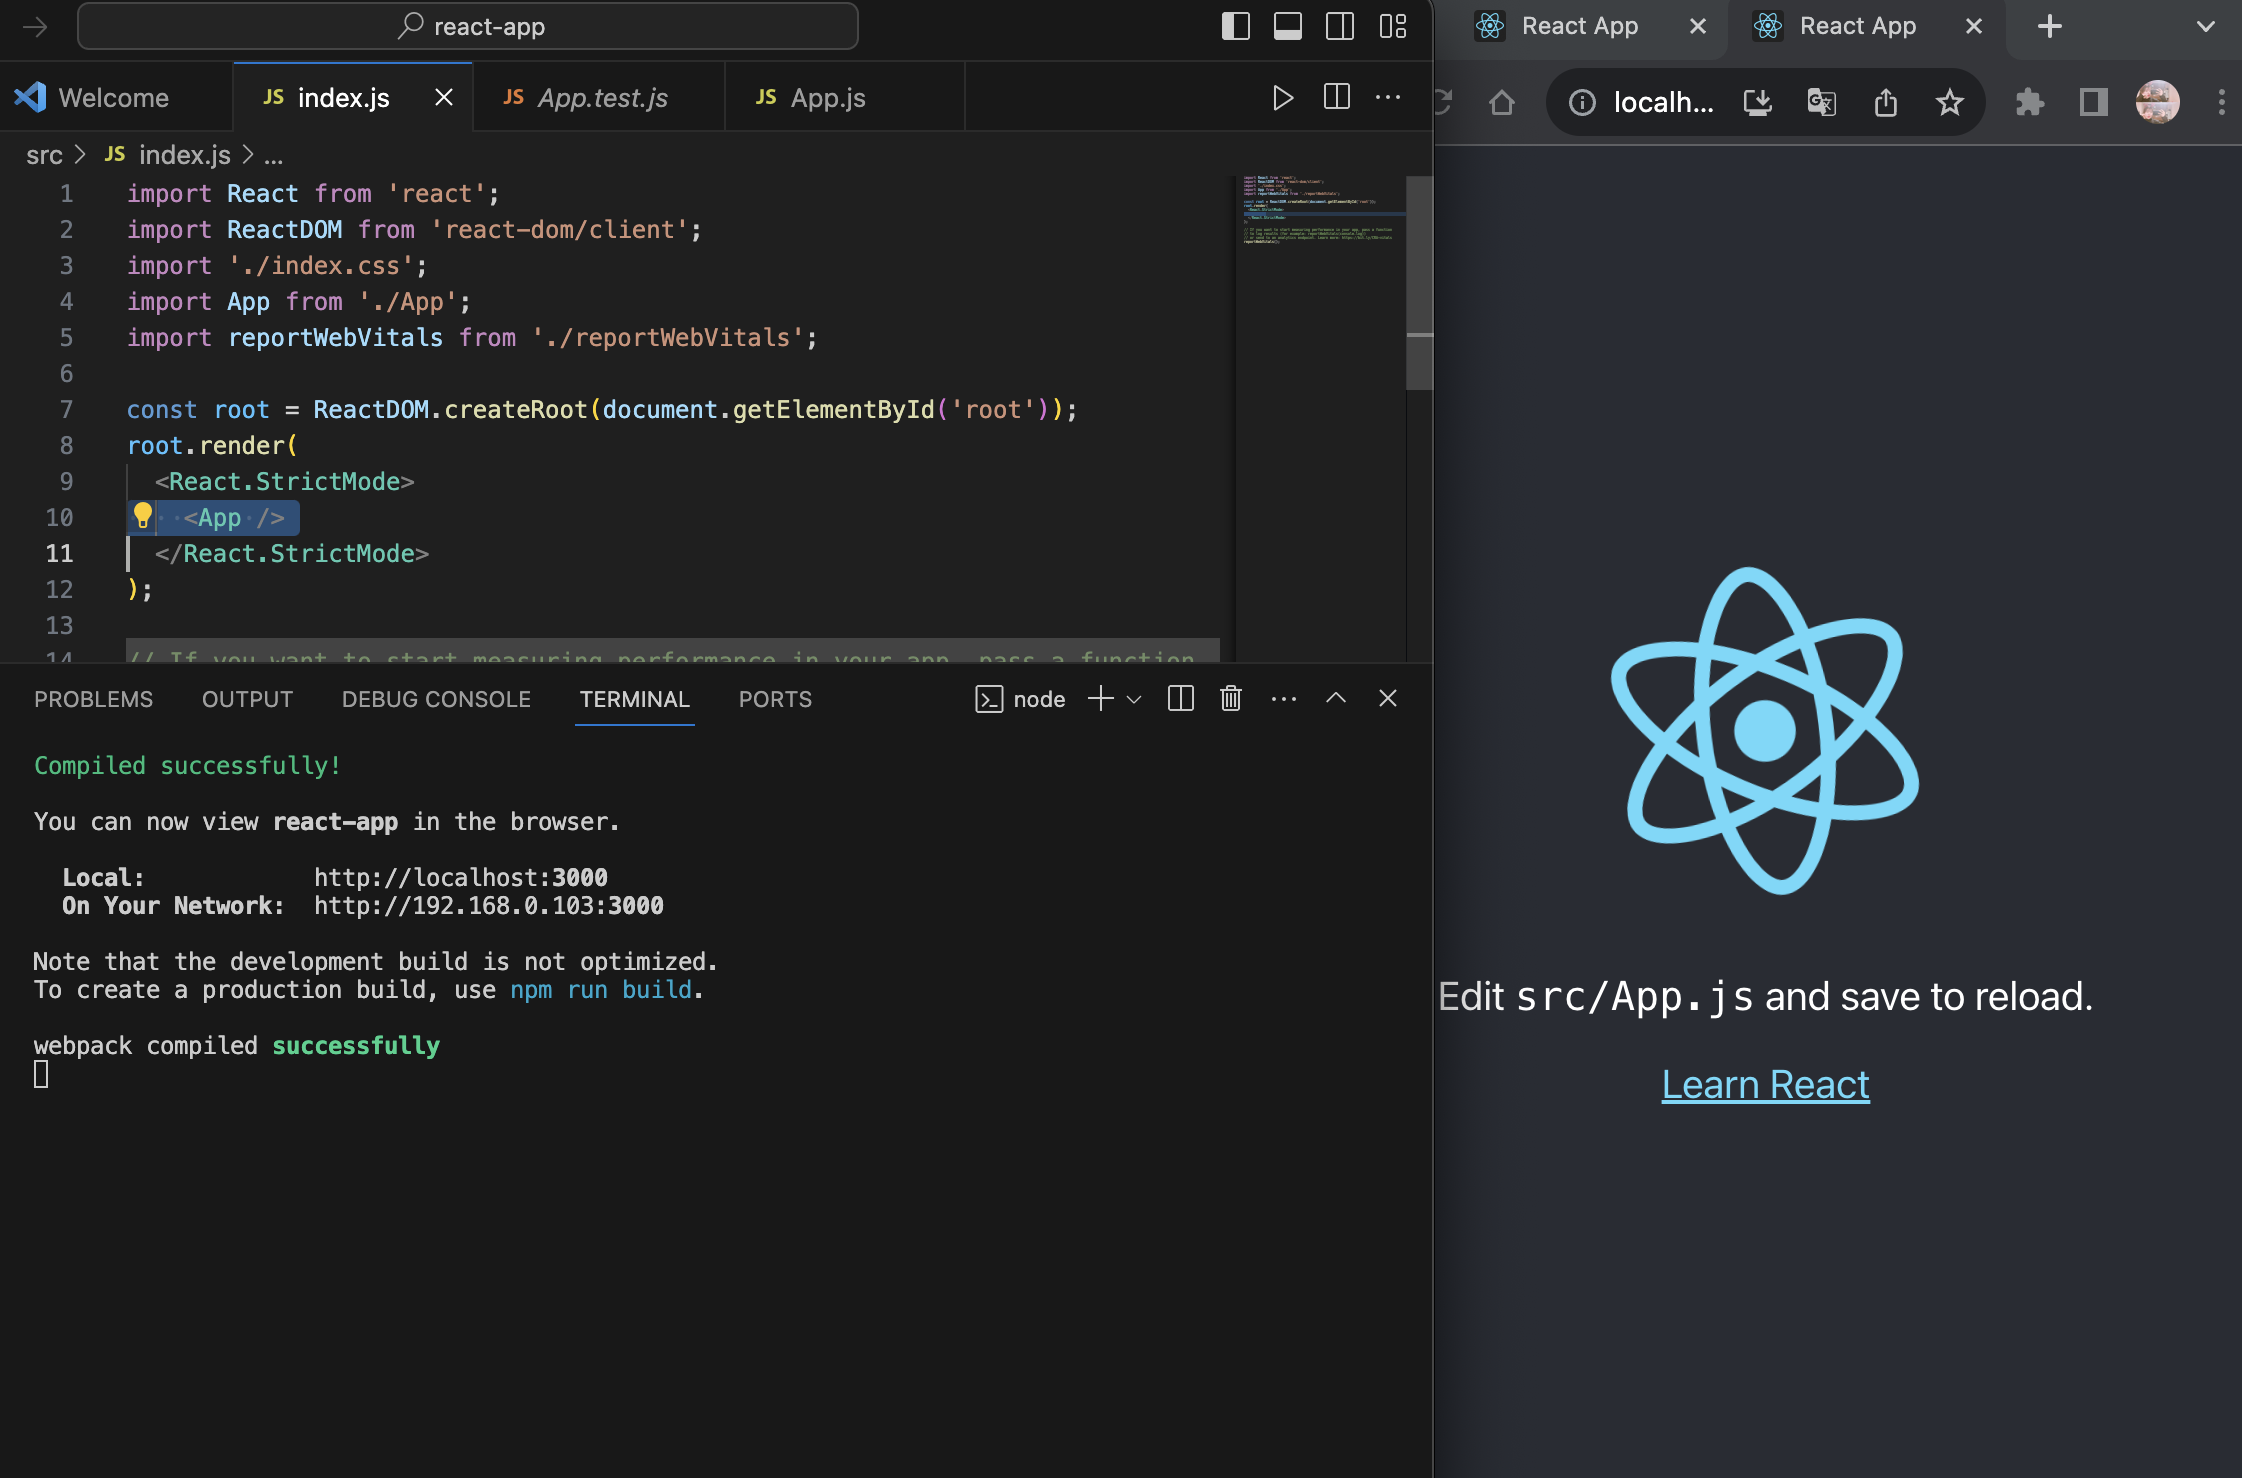The image size is (2242, 1478).
Task: Switch to the App.js editor tab
Action: [827, 98]
